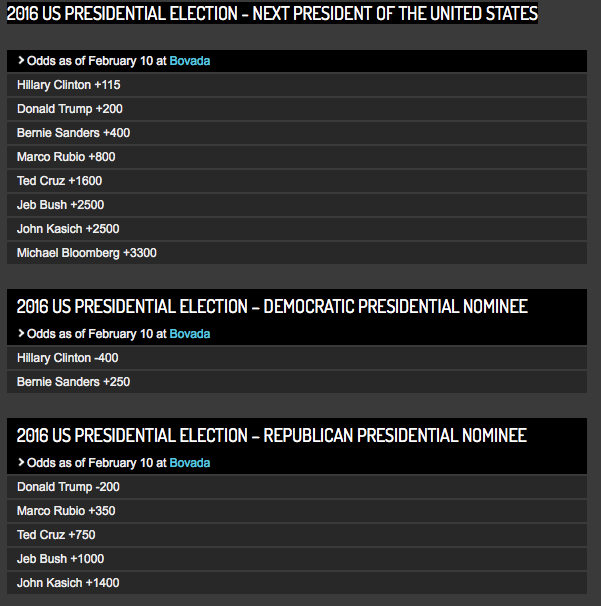Viewport: 601px width, 606px height.
Task: Click the Donald Trump -200 row
Action: point(297,487)
